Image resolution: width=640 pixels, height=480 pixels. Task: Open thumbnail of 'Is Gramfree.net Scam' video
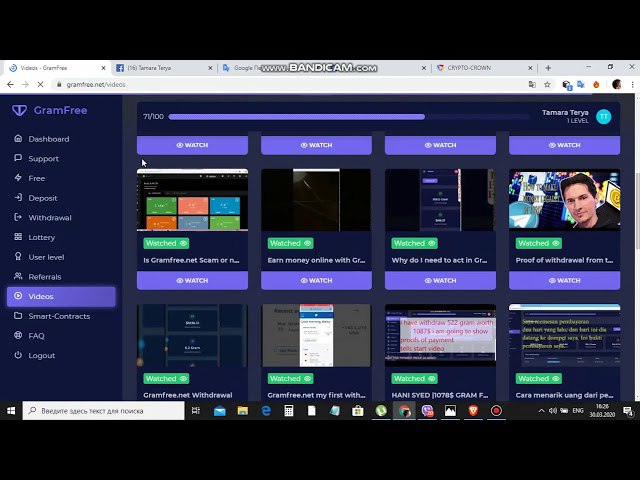192,200
